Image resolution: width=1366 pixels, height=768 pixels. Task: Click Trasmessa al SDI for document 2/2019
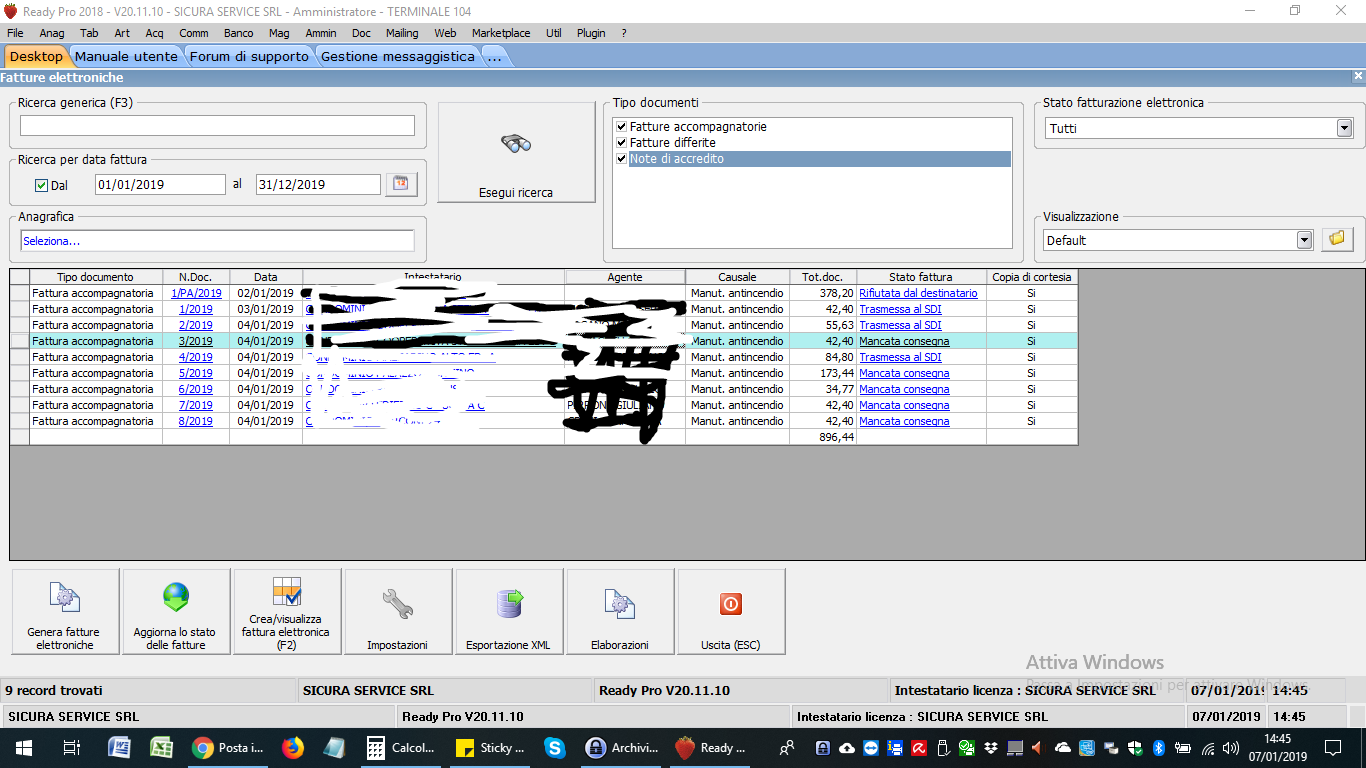(900, 325)
